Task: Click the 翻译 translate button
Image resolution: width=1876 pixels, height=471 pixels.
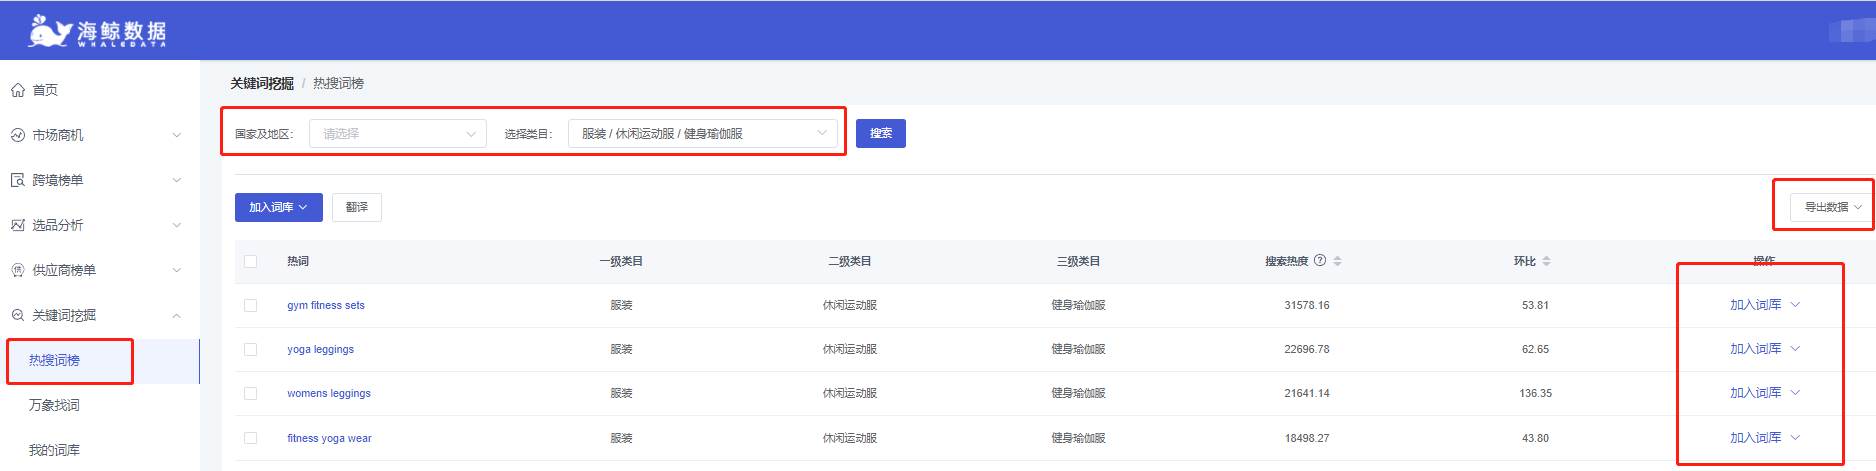Action: click(x=357, y=207)
